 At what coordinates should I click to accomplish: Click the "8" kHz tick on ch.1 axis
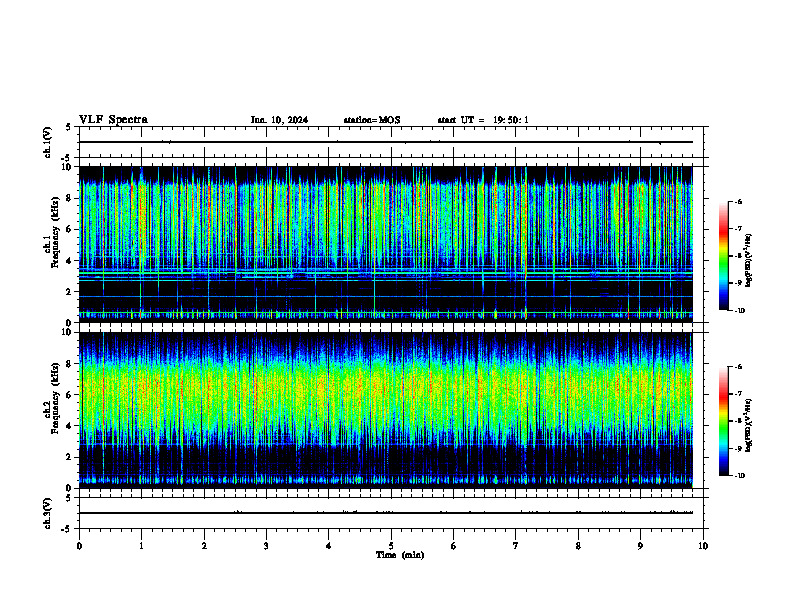[x=70, y=198]
